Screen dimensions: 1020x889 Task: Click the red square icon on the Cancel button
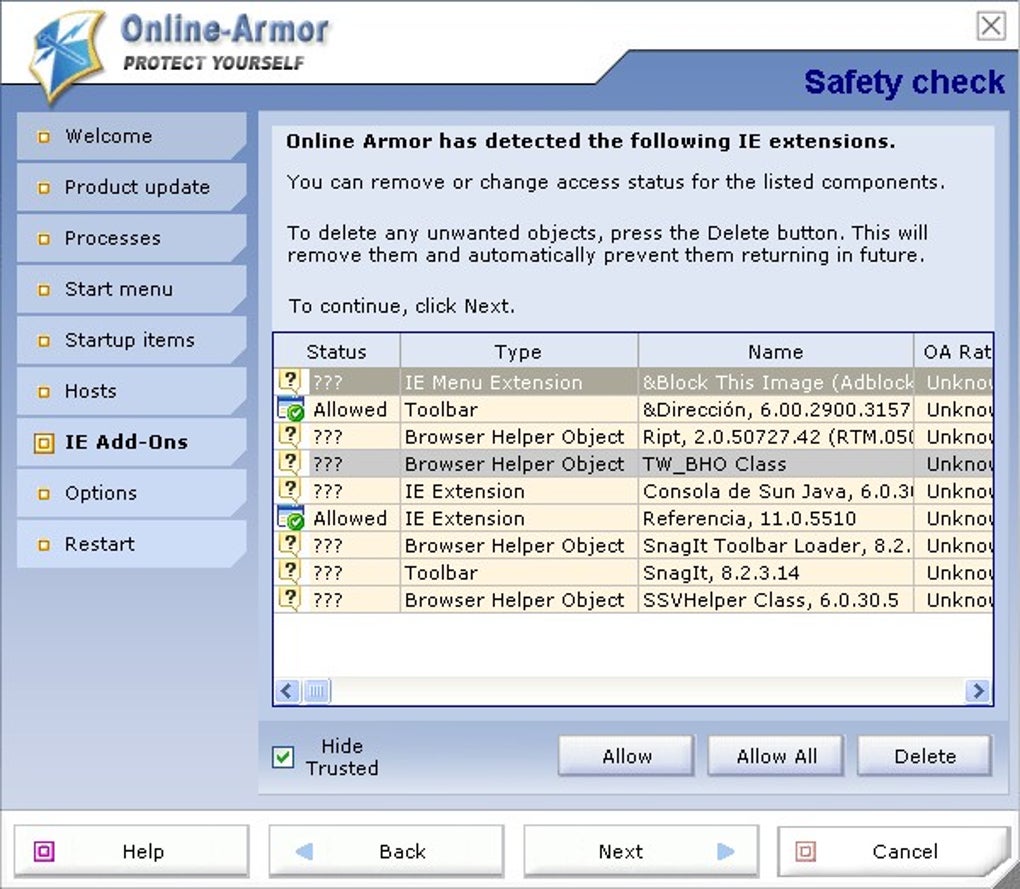point(805,851)
